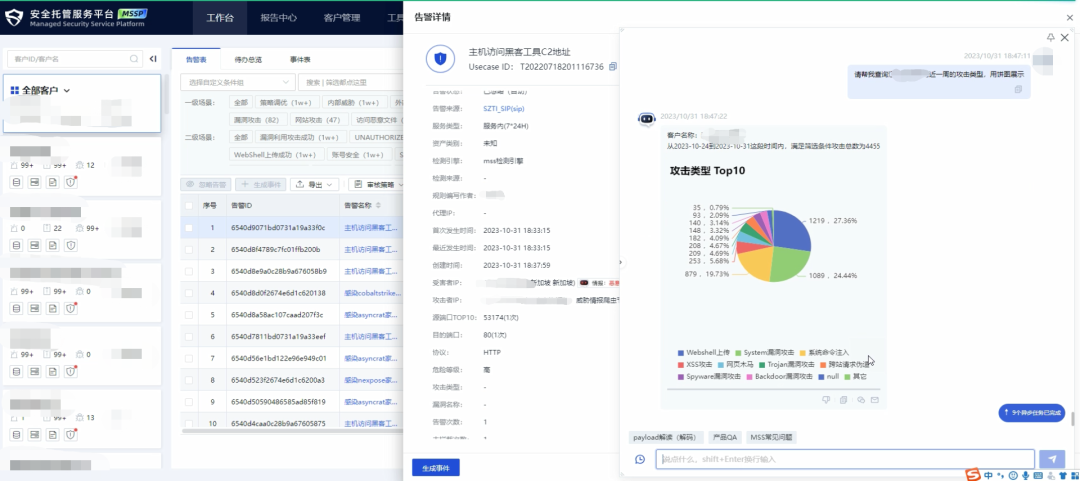
Task: Pin the AI chat panel
Action: click(1050, 37)
